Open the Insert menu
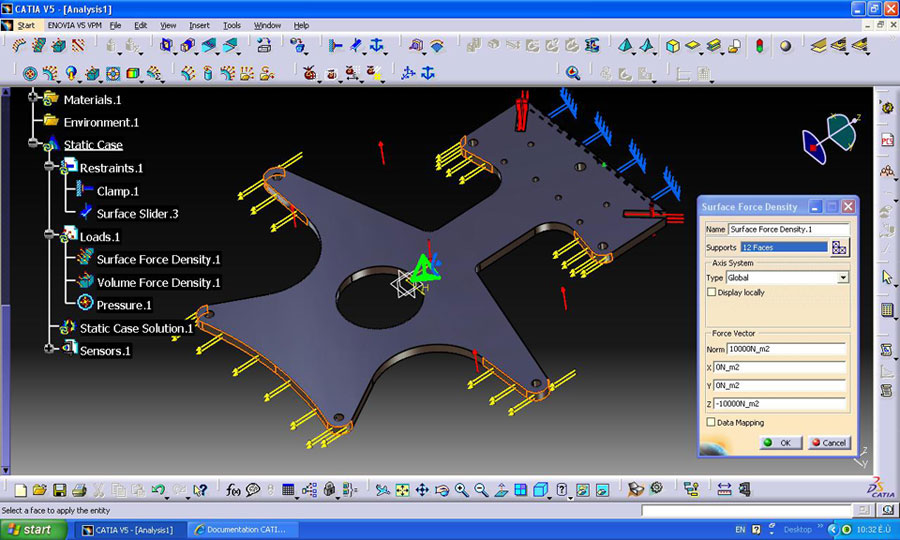 tap(199, 25)
